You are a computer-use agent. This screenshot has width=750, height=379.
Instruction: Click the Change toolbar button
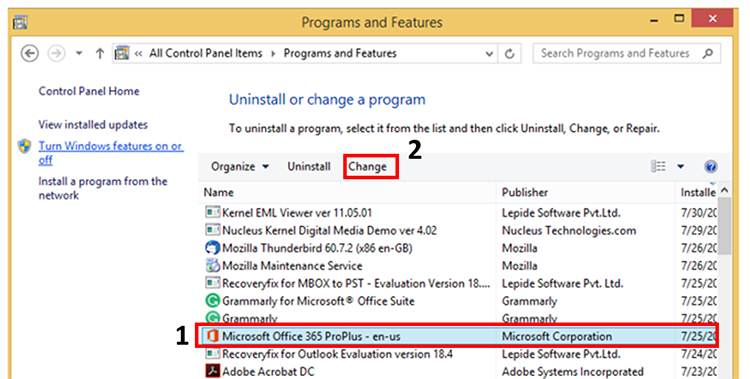pos(367,167)
